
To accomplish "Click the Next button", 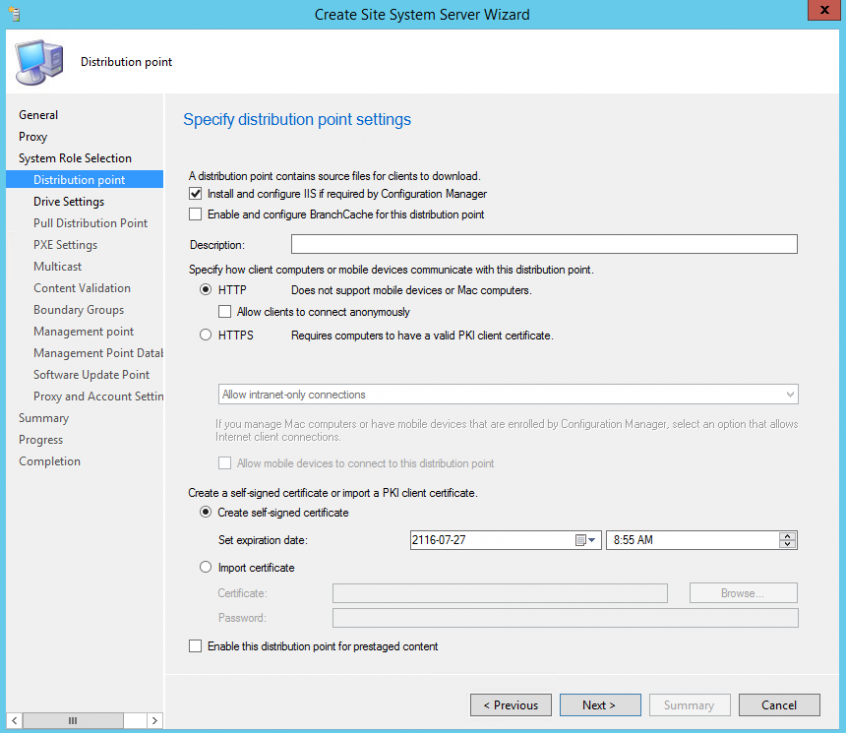I will [x=600, y=704].
